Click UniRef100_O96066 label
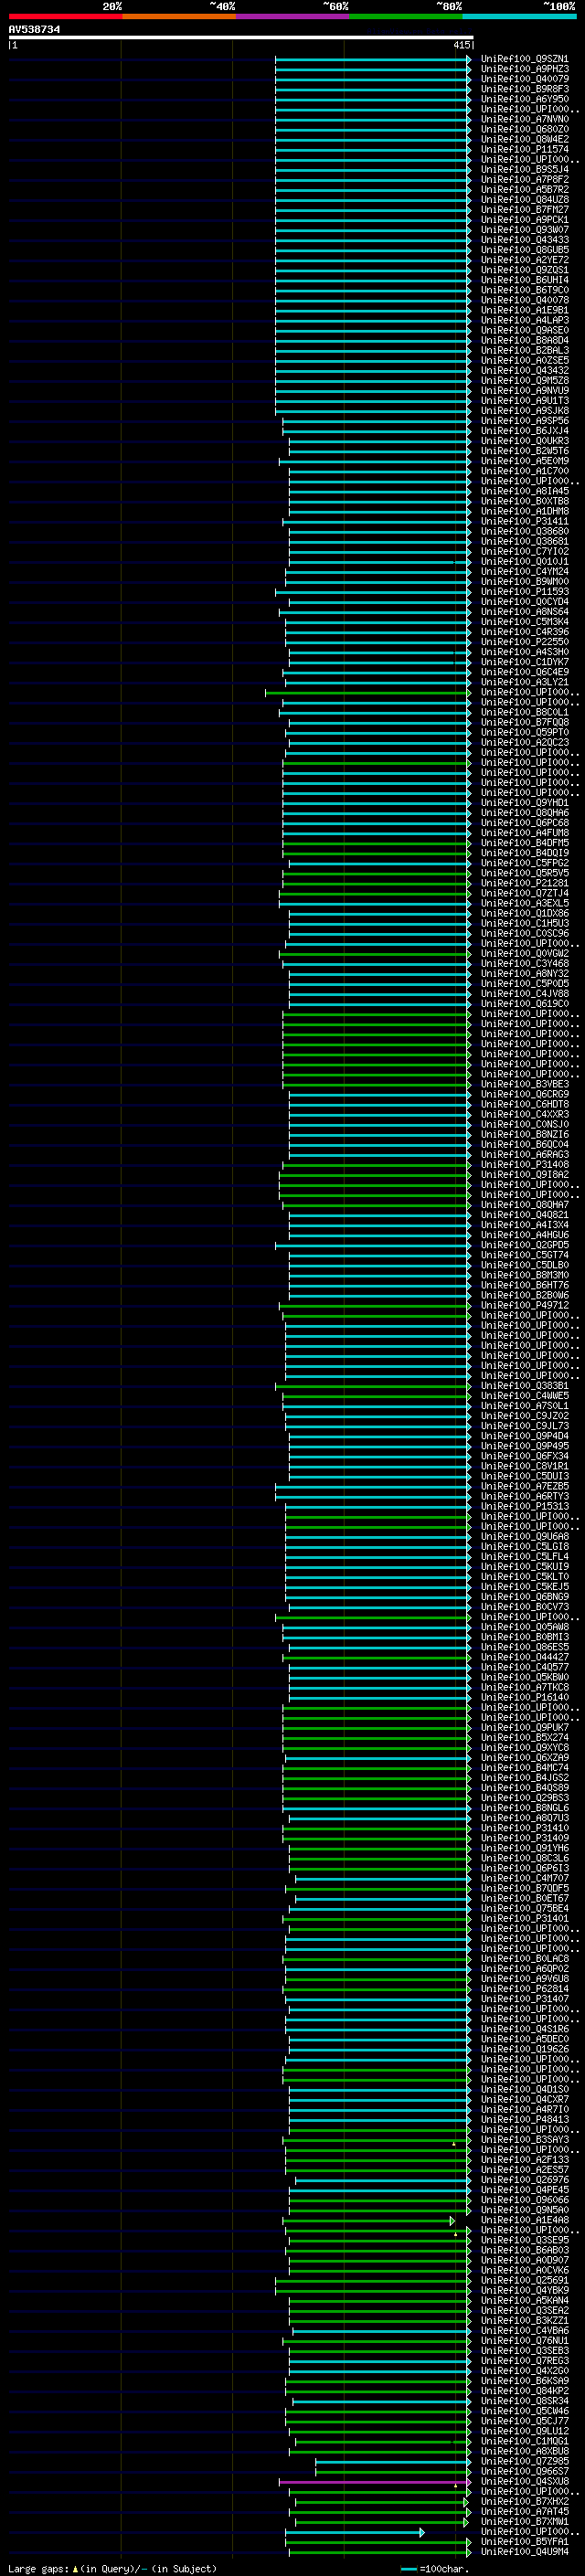Viewport: 585px width, 2576px height. click(x=524, y=2200)
